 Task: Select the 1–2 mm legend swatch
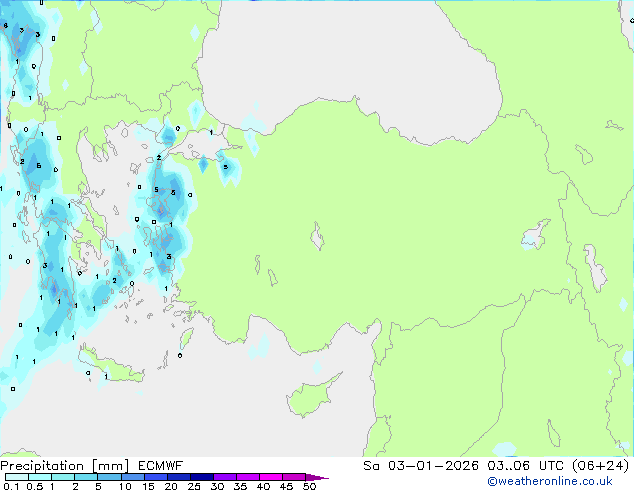click(x=63, y=477)
